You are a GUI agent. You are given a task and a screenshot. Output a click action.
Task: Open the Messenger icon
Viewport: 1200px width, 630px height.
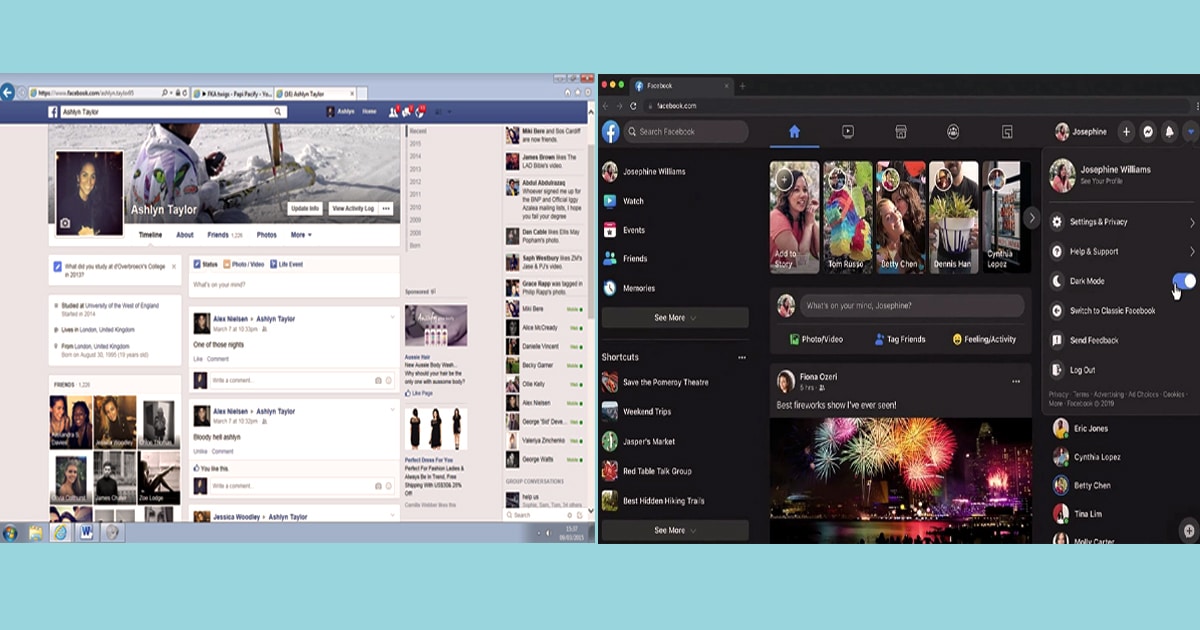(1148, 131)
